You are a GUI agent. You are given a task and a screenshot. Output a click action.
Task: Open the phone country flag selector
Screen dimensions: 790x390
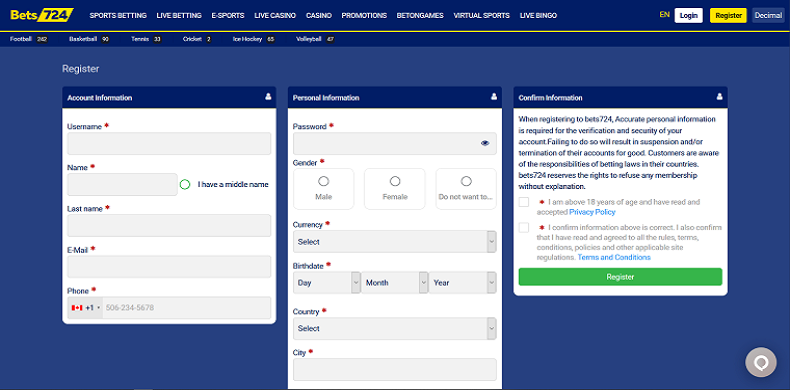click(x=85, y=307)
